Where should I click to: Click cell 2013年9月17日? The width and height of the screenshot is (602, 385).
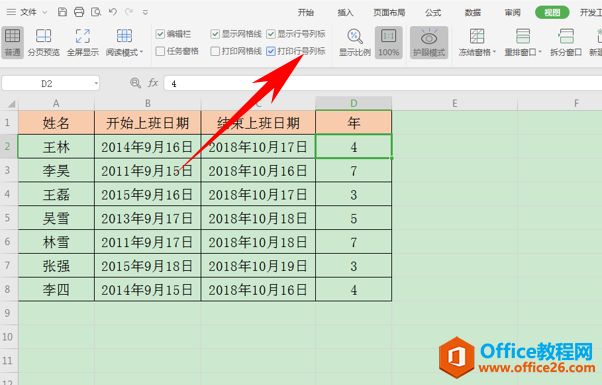pos(147,218)
